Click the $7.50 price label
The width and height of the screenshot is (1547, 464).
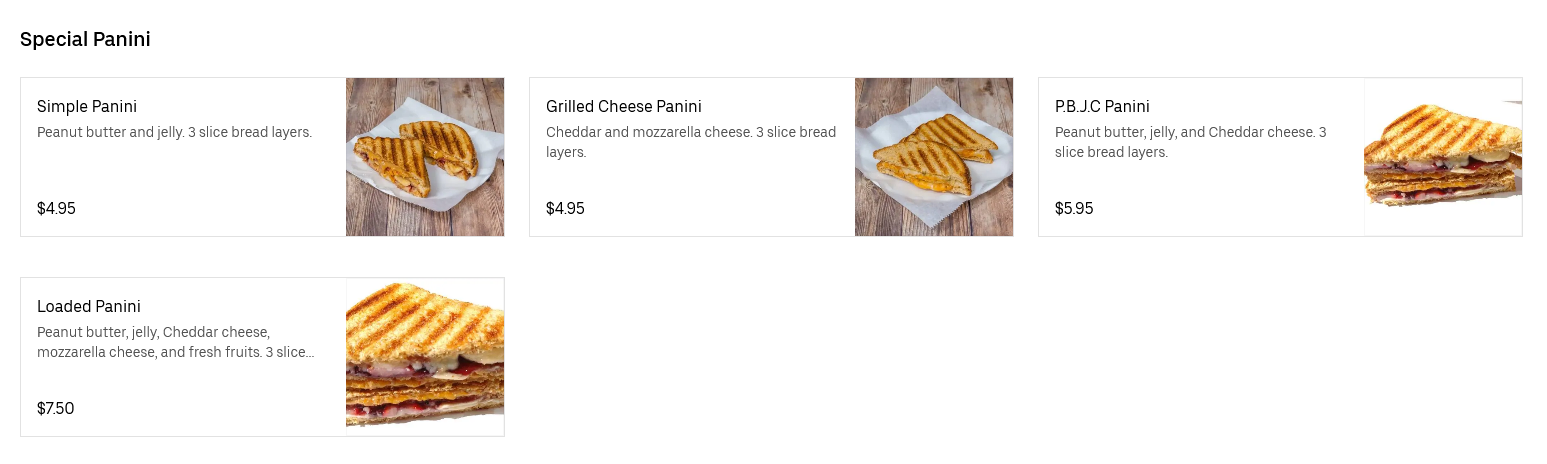point(55,408)
